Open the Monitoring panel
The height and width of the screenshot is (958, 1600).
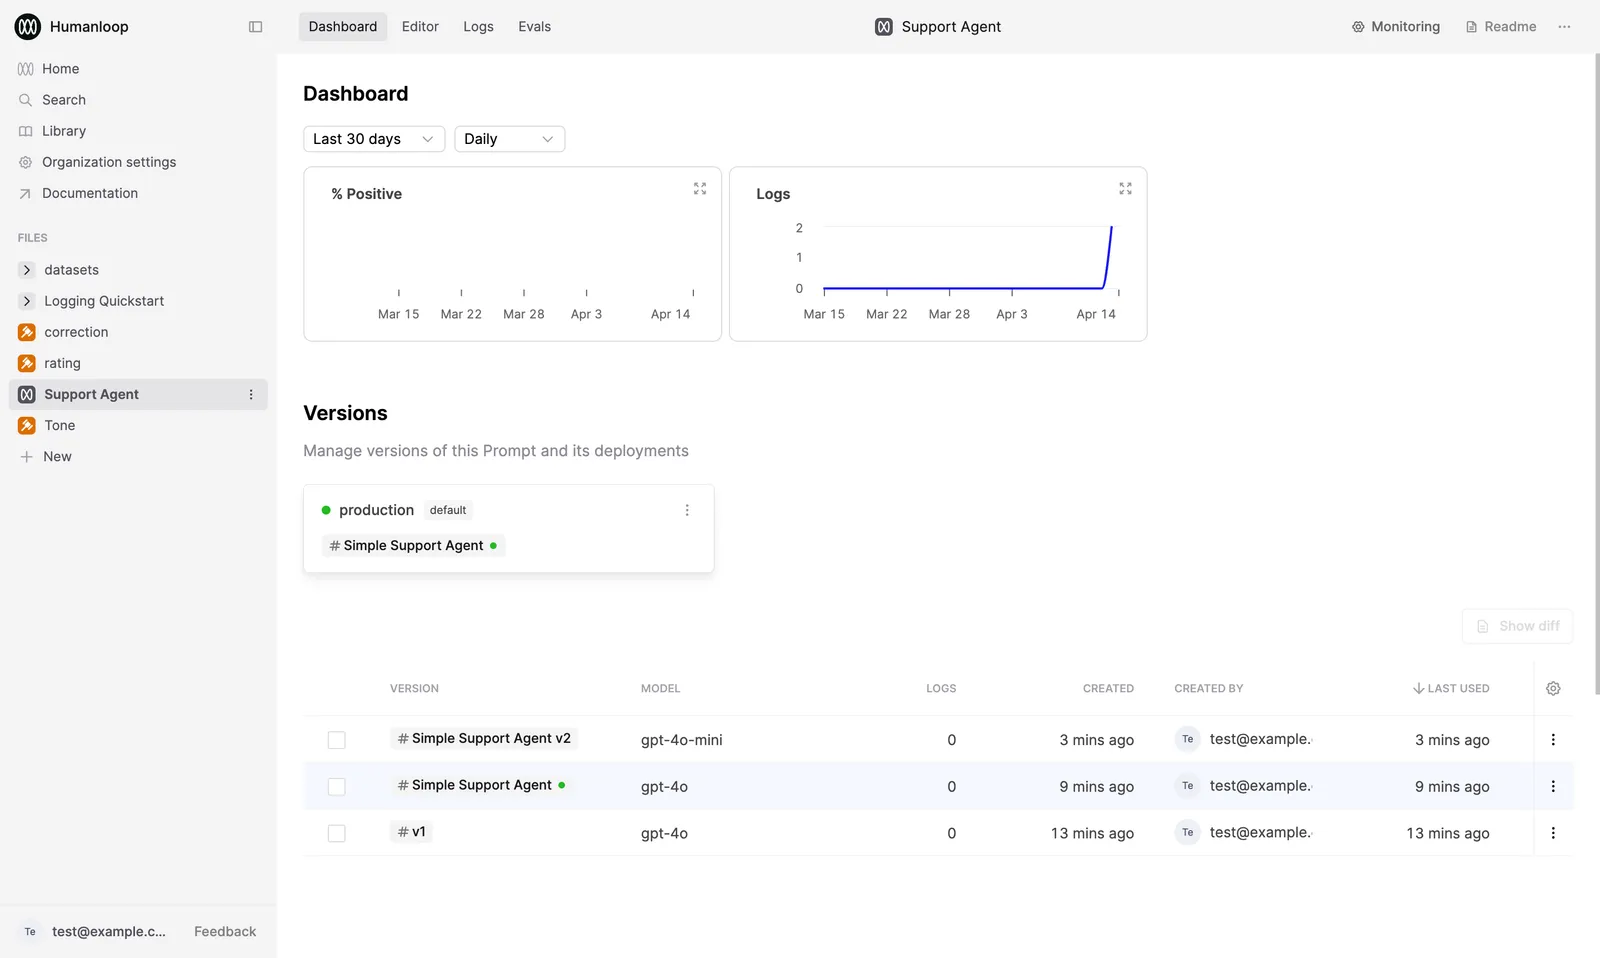(x=1396, y=27)
